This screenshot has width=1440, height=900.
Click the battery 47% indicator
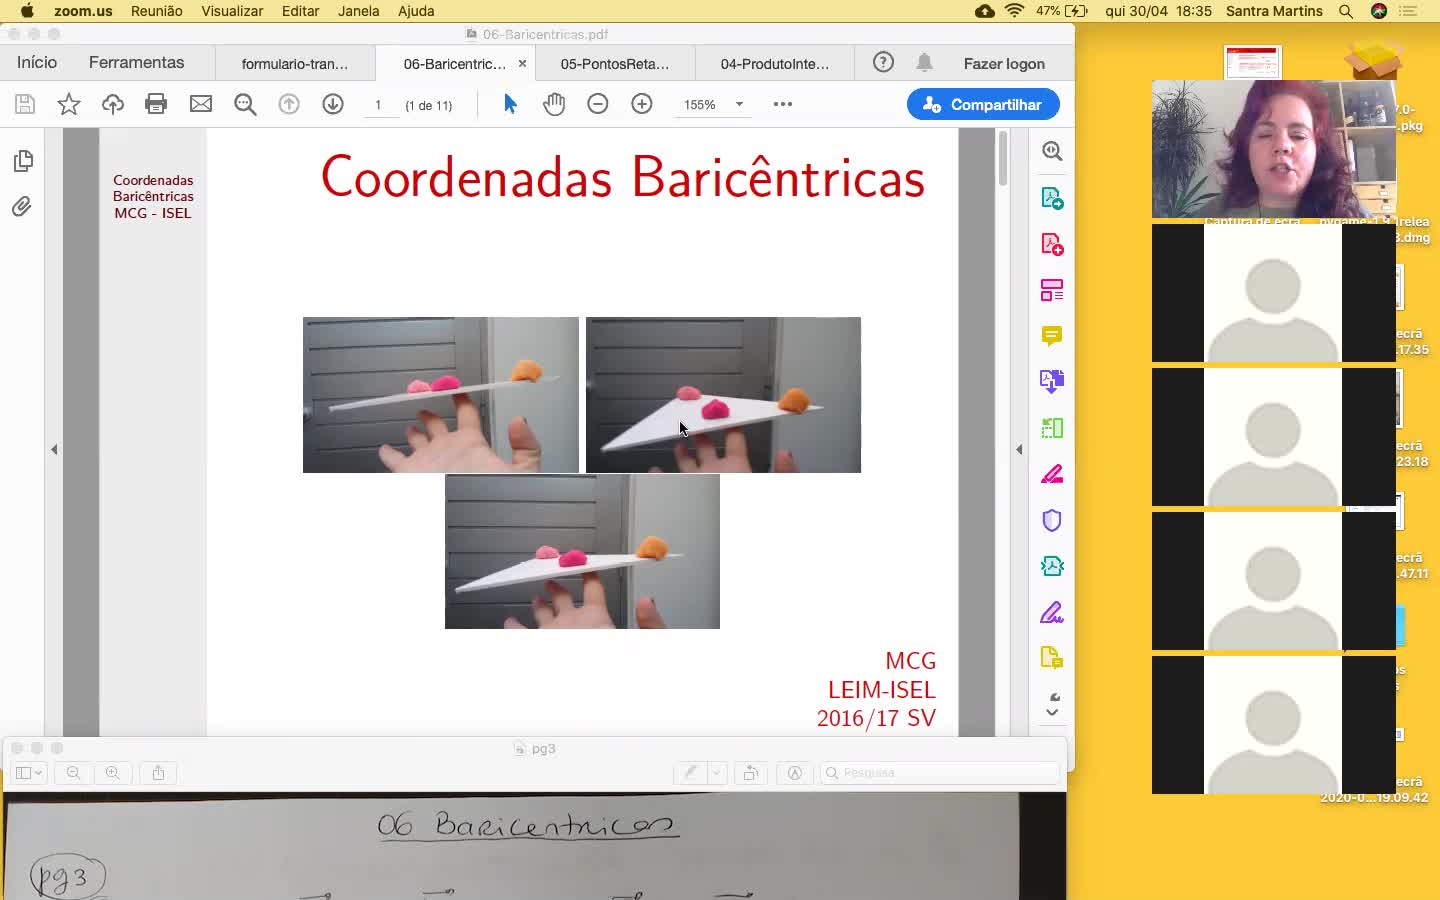pos(1062,11)
